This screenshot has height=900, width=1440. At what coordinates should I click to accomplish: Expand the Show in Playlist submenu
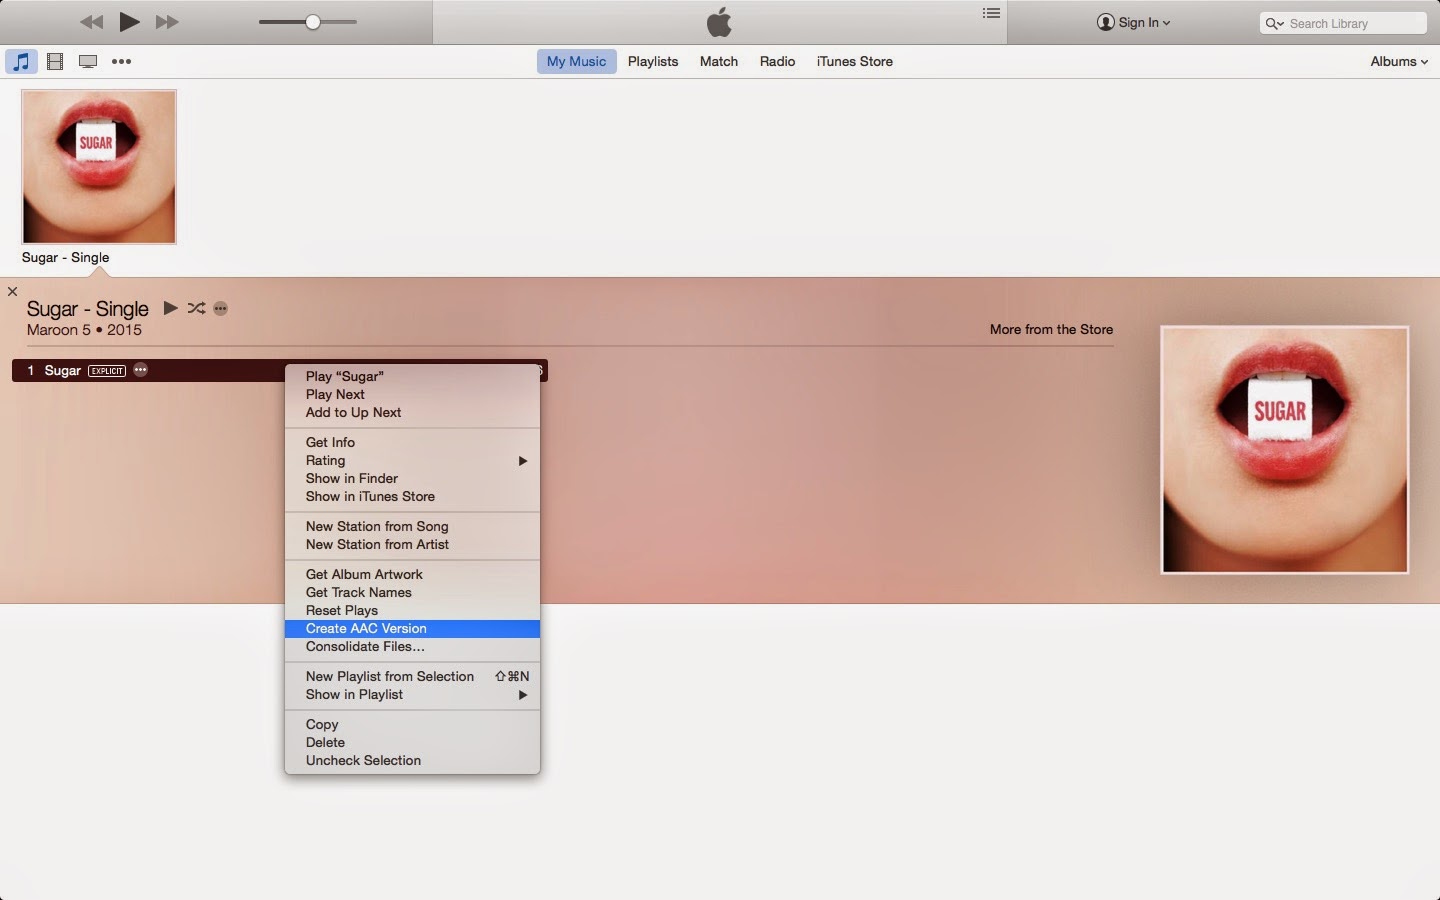pyautogui.click(x=412, y=694)
